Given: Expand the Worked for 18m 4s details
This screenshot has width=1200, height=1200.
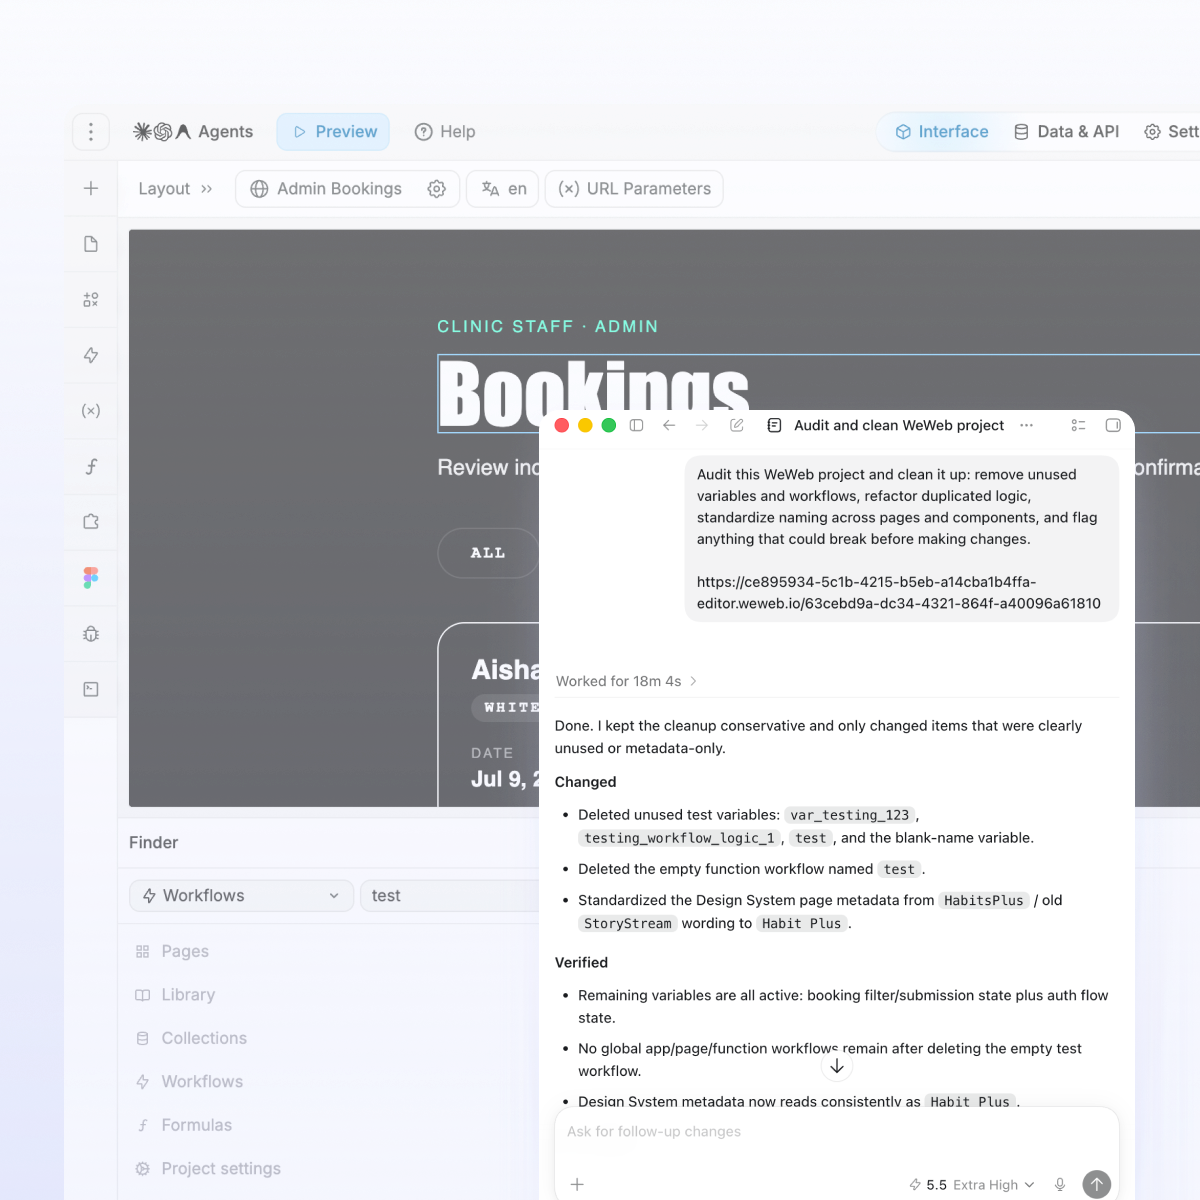Looking at the screenshot, I should 627,681.
